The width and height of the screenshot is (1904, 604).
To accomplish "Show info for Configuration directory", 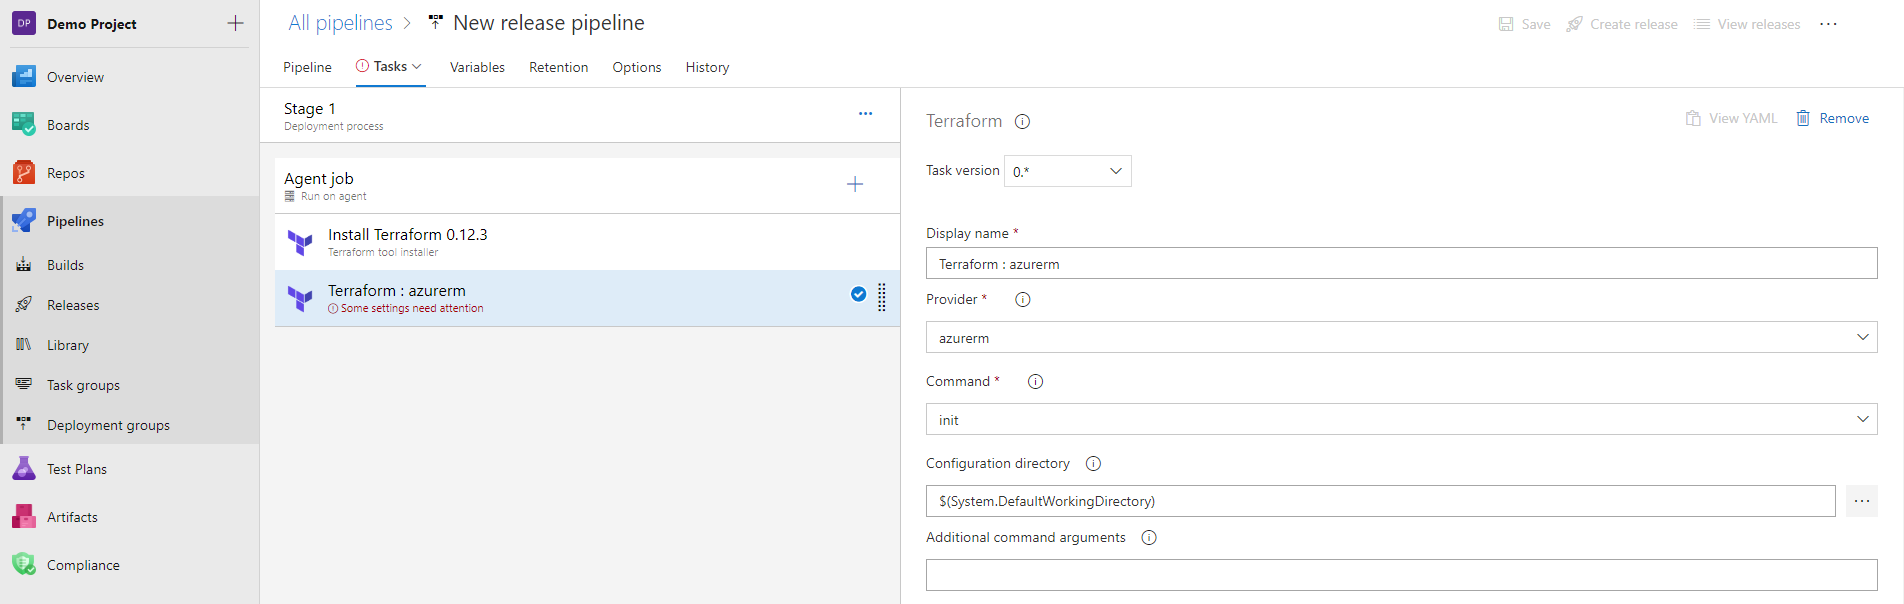I will (x=1094, y=464).
